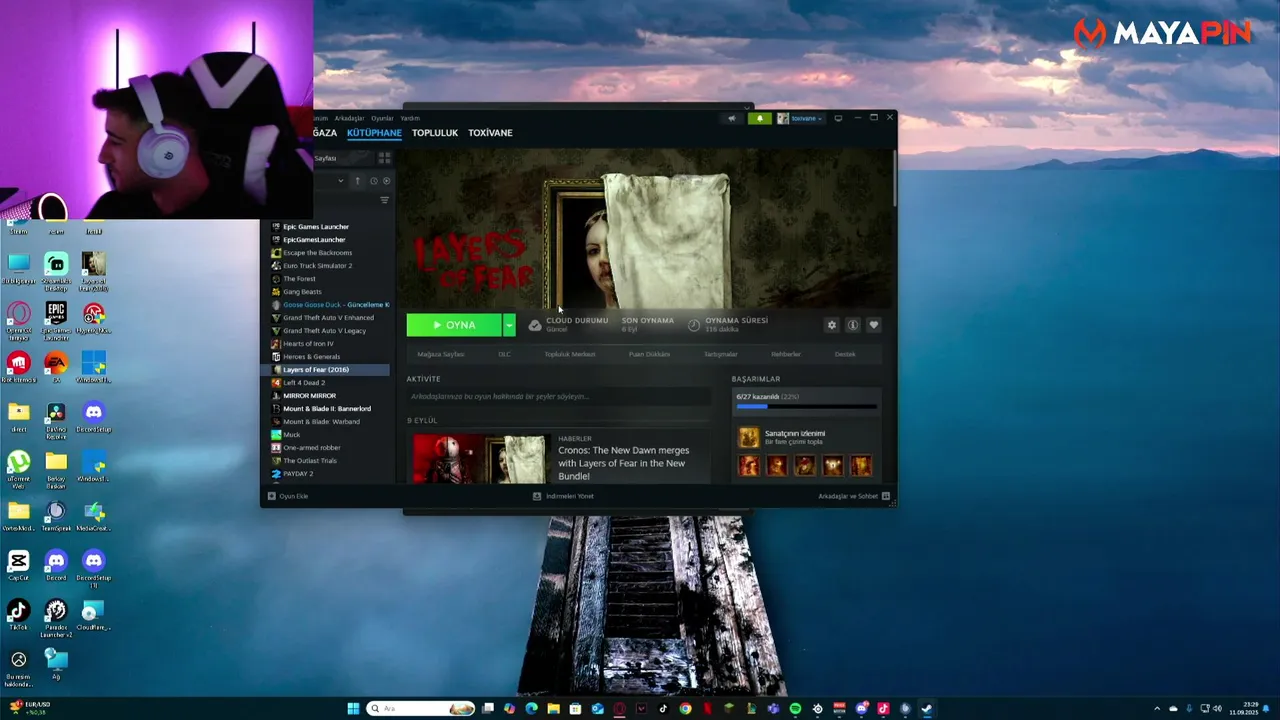Open Arkadaşlar ve Sohbet panel
Viewport: 1280px width, 720px height.
854,496
